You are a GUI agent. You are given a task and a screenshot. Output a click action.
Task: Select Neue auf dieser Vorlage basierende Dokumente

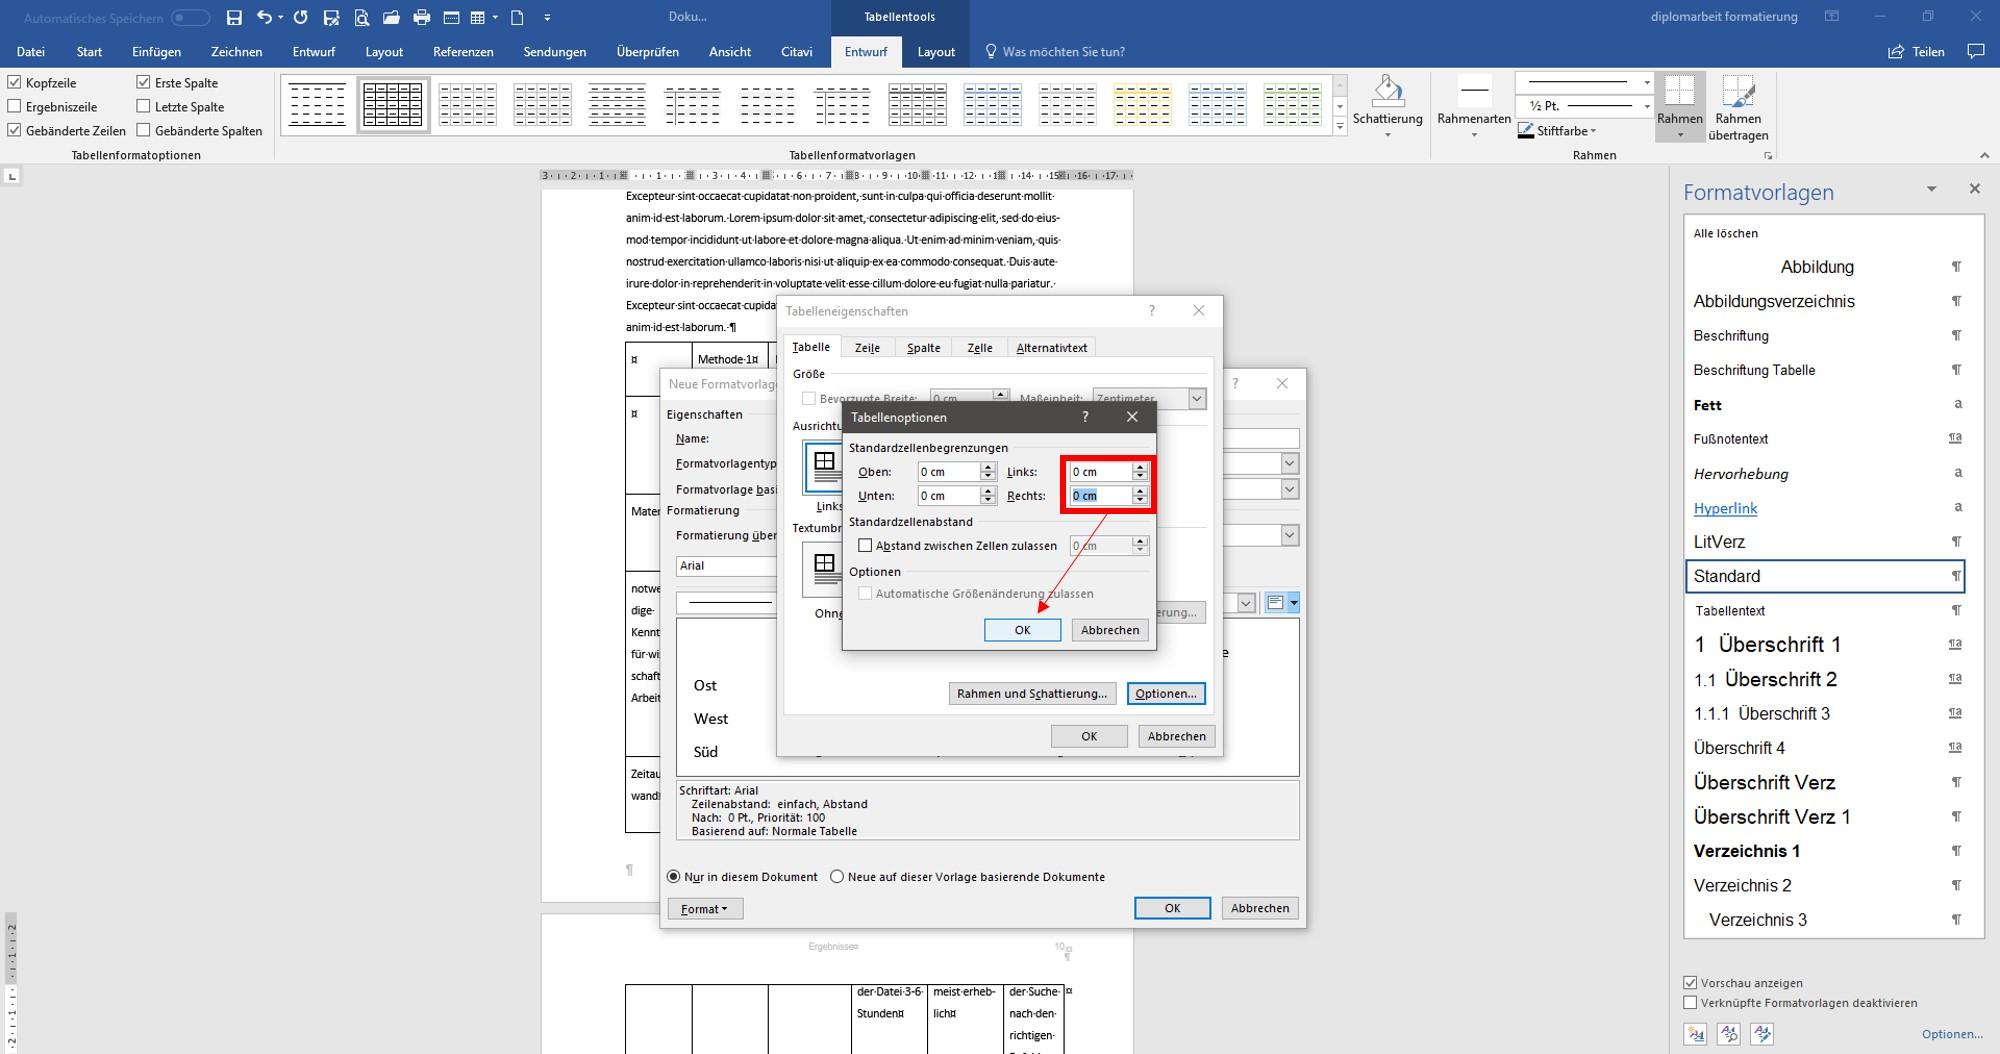pos(837,877)
